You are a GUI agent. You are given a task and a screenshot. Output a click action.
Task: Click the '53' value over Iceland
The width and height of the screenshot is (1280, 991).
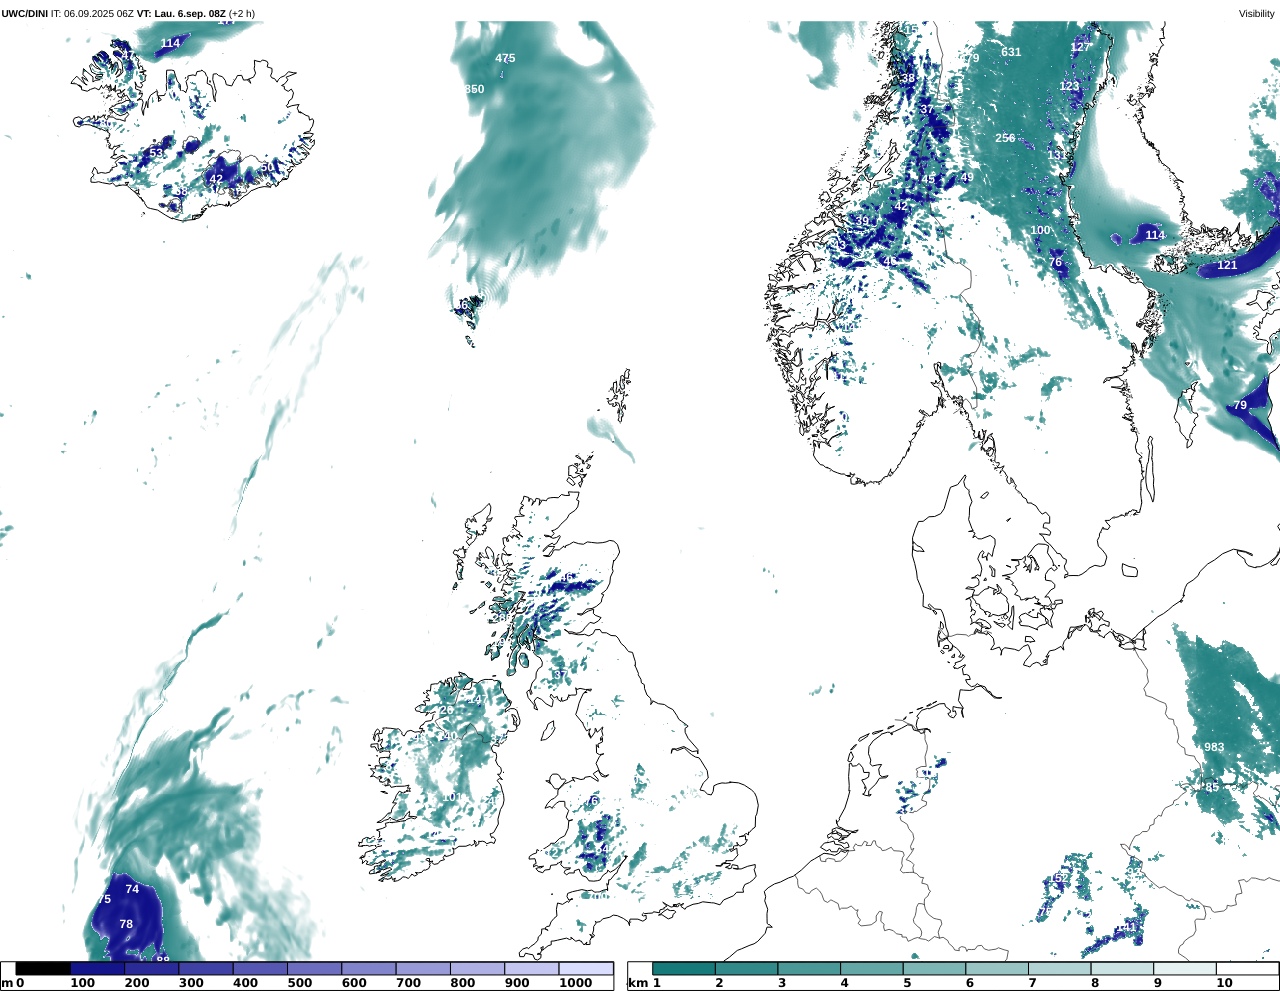tap(156, 152)
